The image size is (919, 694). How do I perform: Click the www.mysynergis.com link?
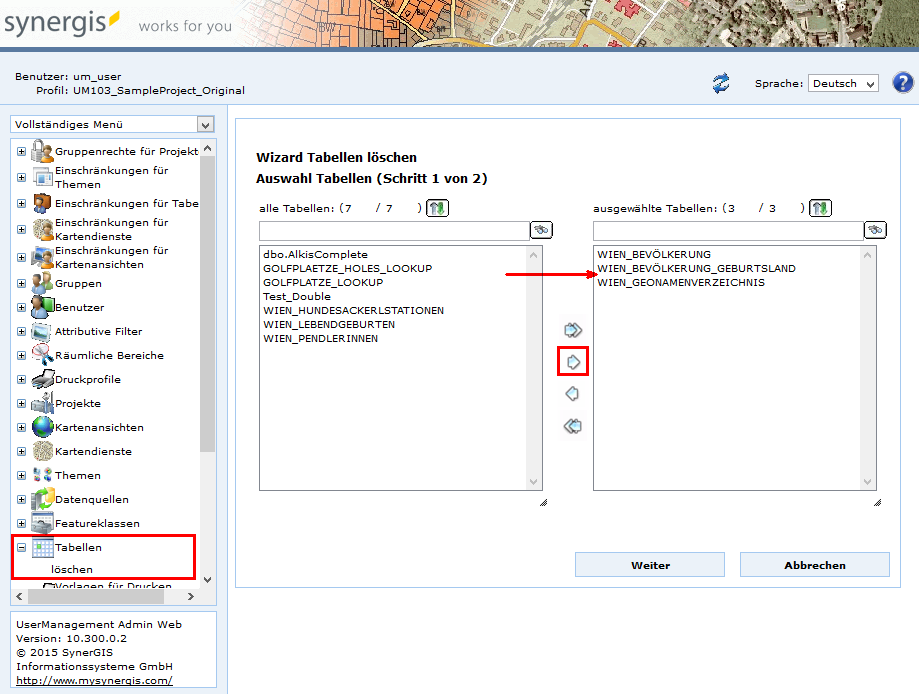[x=87, y=680]
